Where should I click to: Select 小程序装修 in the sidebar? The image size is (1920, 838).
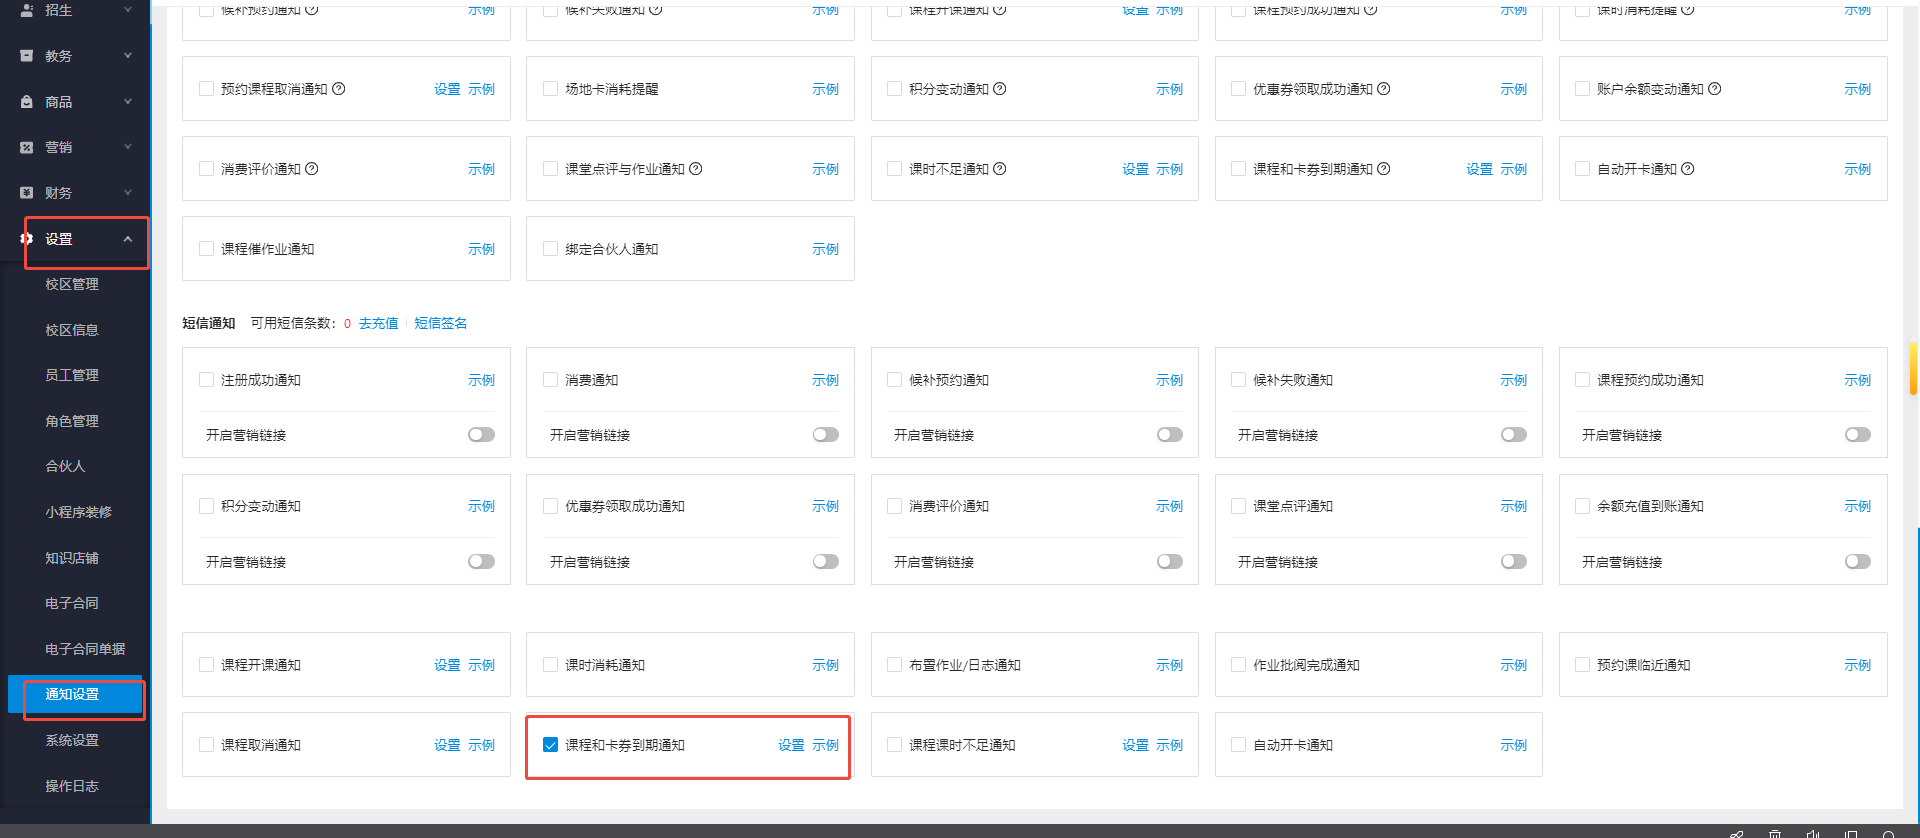click(x=78, y=512)
